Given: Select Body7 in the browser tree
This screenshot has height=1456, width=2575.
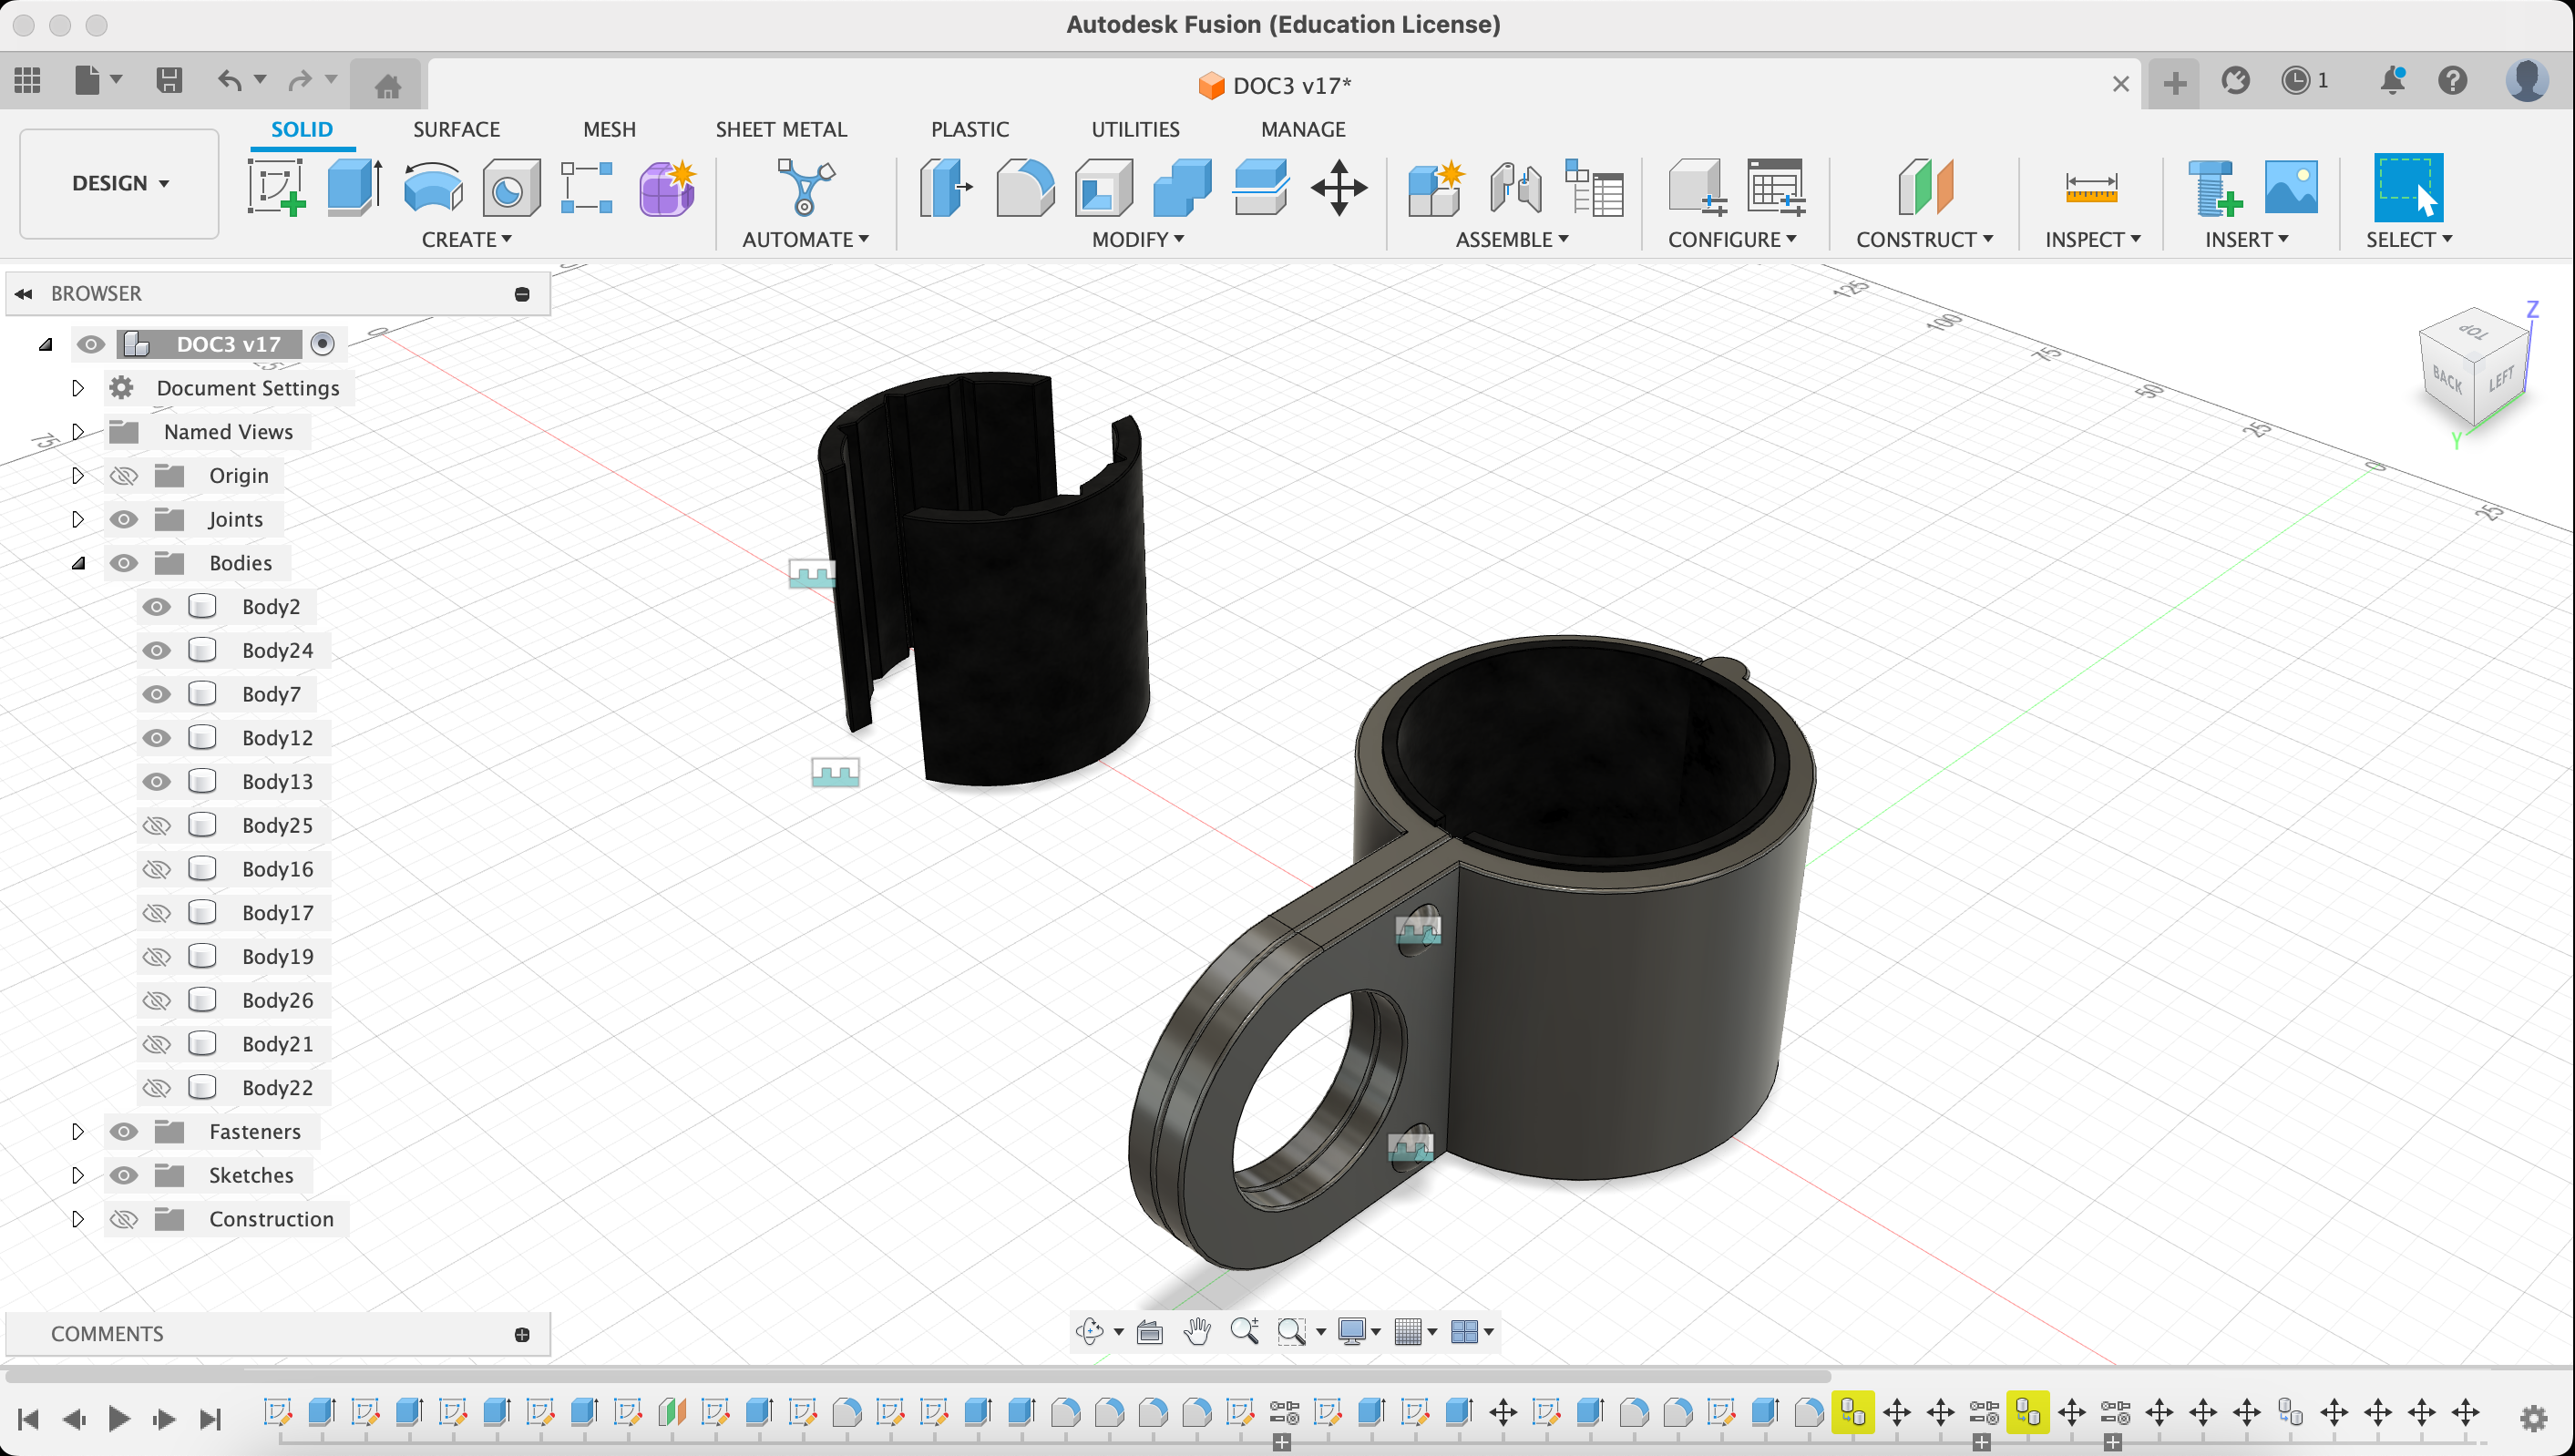Looking at the screenshot, I should (x=271, y=694).
